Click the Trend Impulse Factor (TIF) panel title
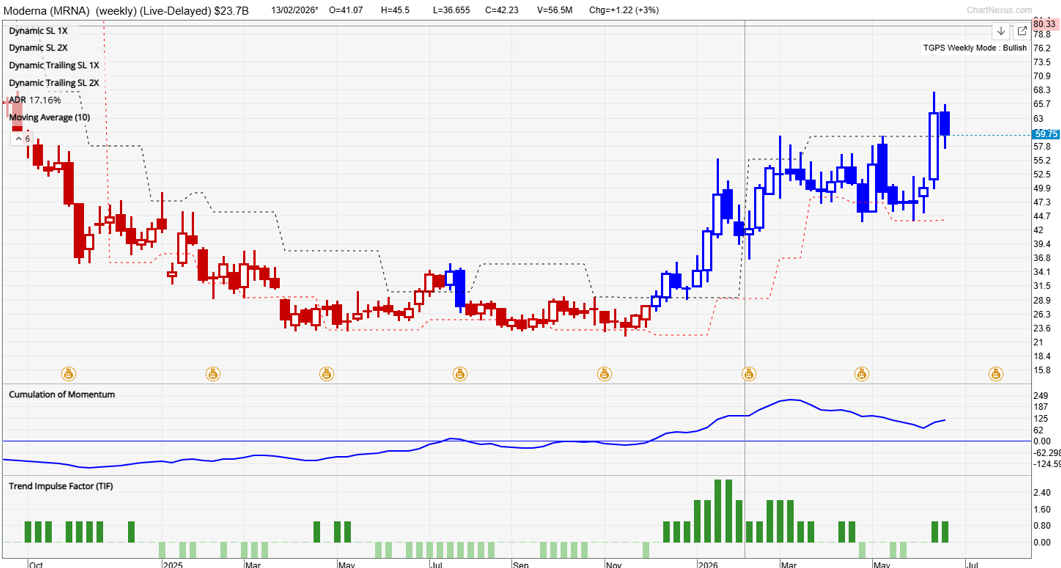Viewport: 1061px width, 568px height. tap(60, 486)
